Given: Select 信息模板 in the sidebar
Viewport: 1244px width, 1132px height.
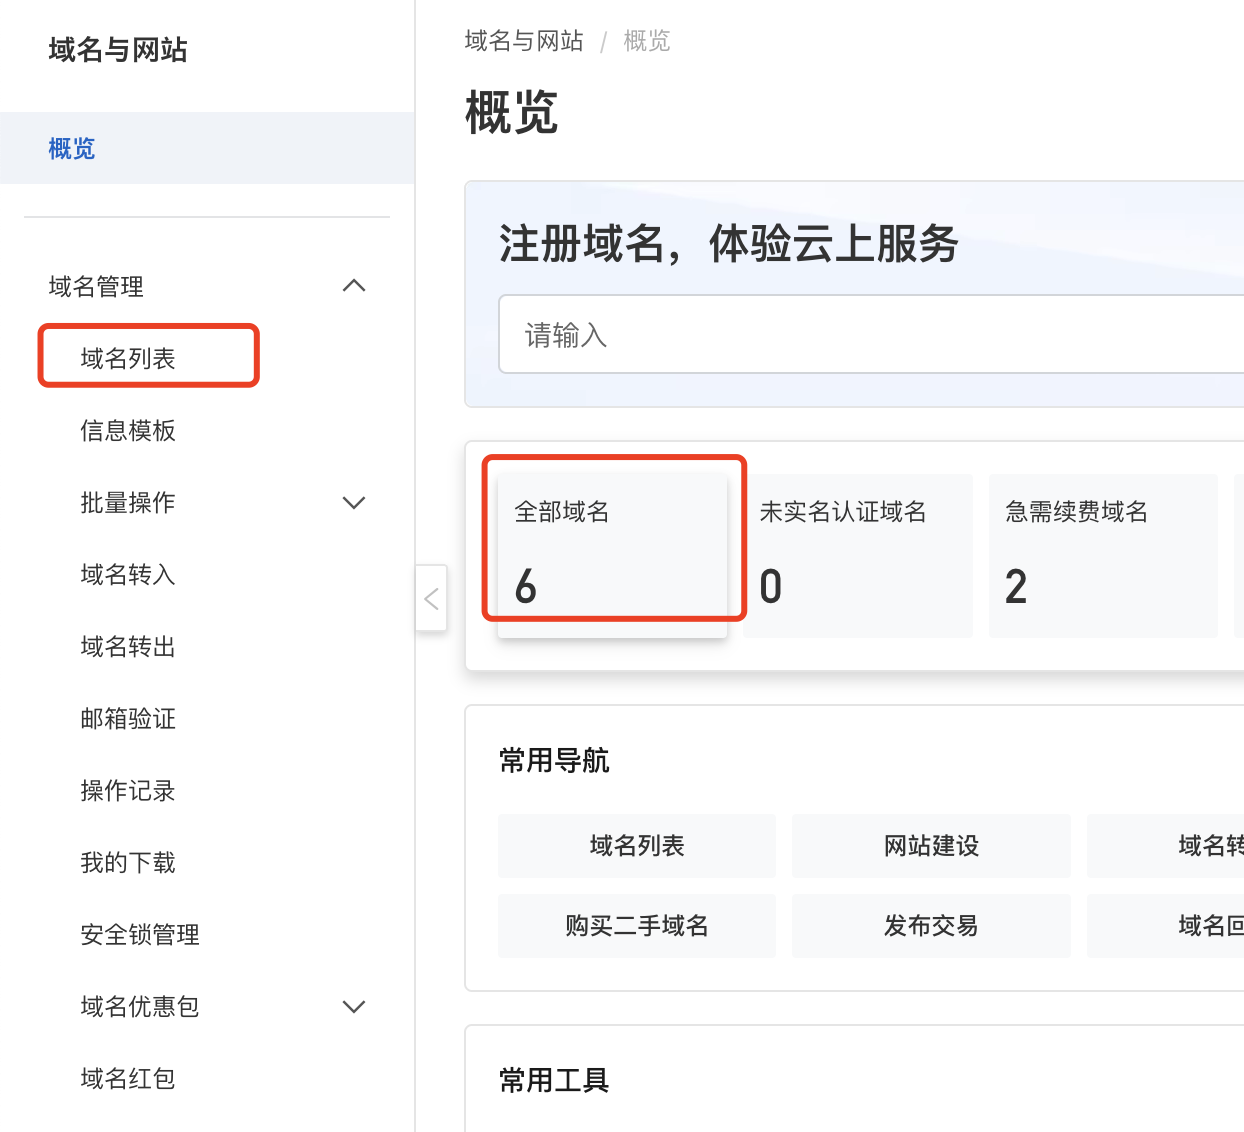Looking at the screenshot, I should pos(128,431).
